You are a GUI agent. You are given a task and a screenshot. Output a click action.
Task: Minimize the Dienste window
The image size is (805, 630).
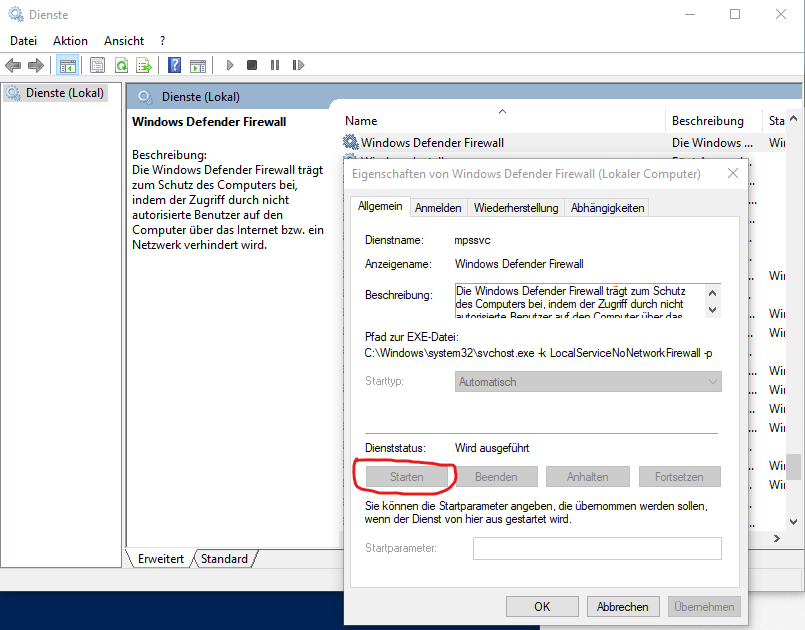[690, 14]
